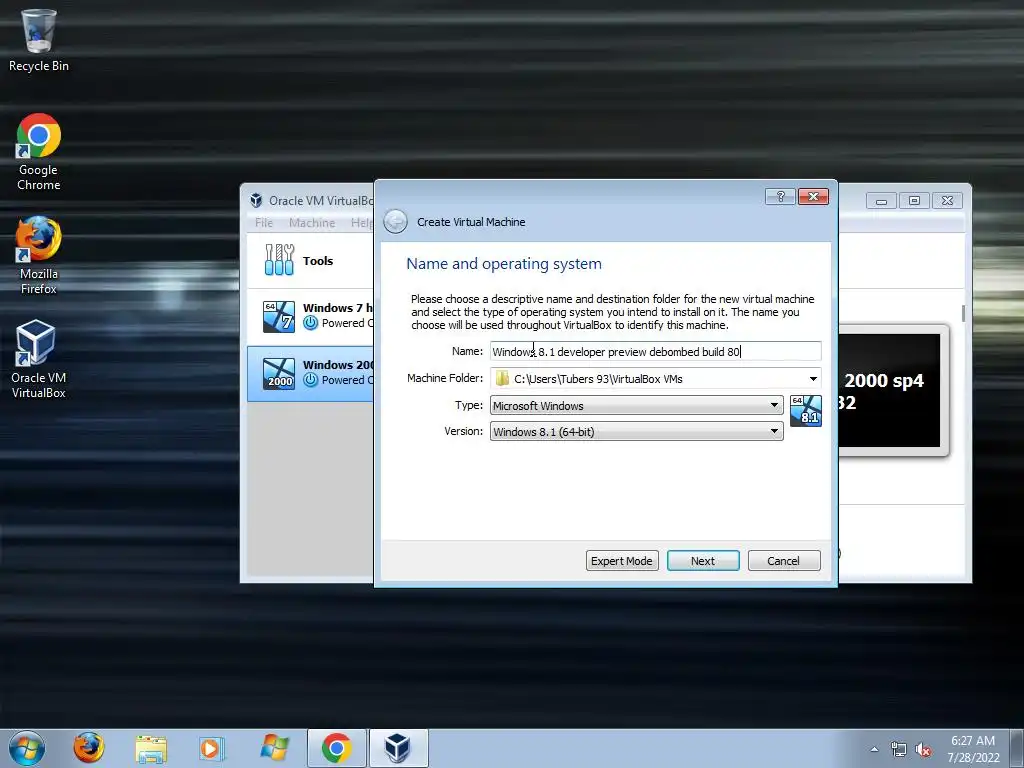1024x768 pixels.
Task: Click the VirtualBox cube icon in title bar
Action: [256, 200]
